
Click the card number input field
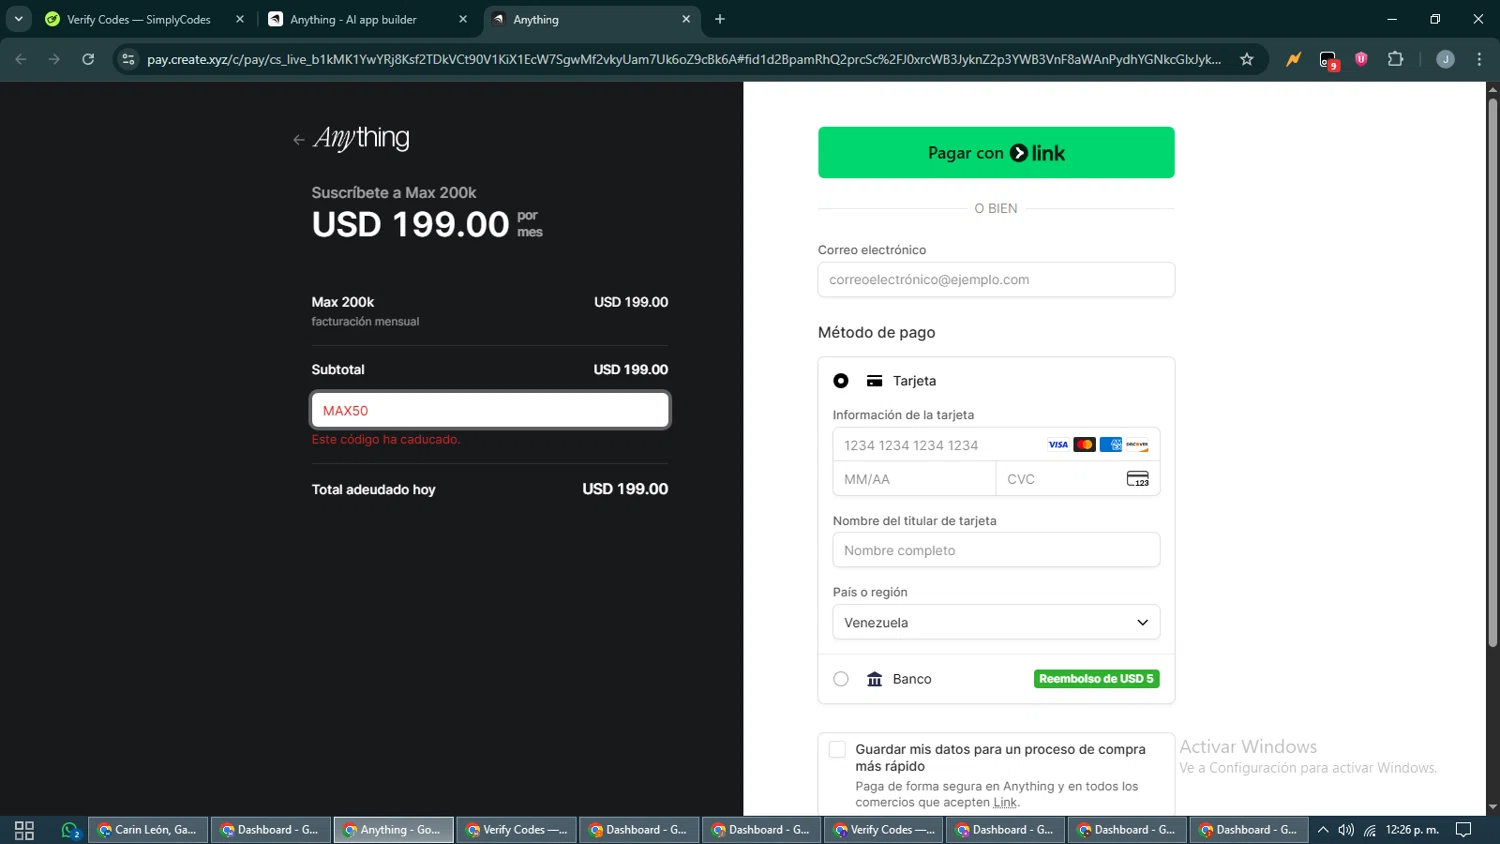point(996,445)
